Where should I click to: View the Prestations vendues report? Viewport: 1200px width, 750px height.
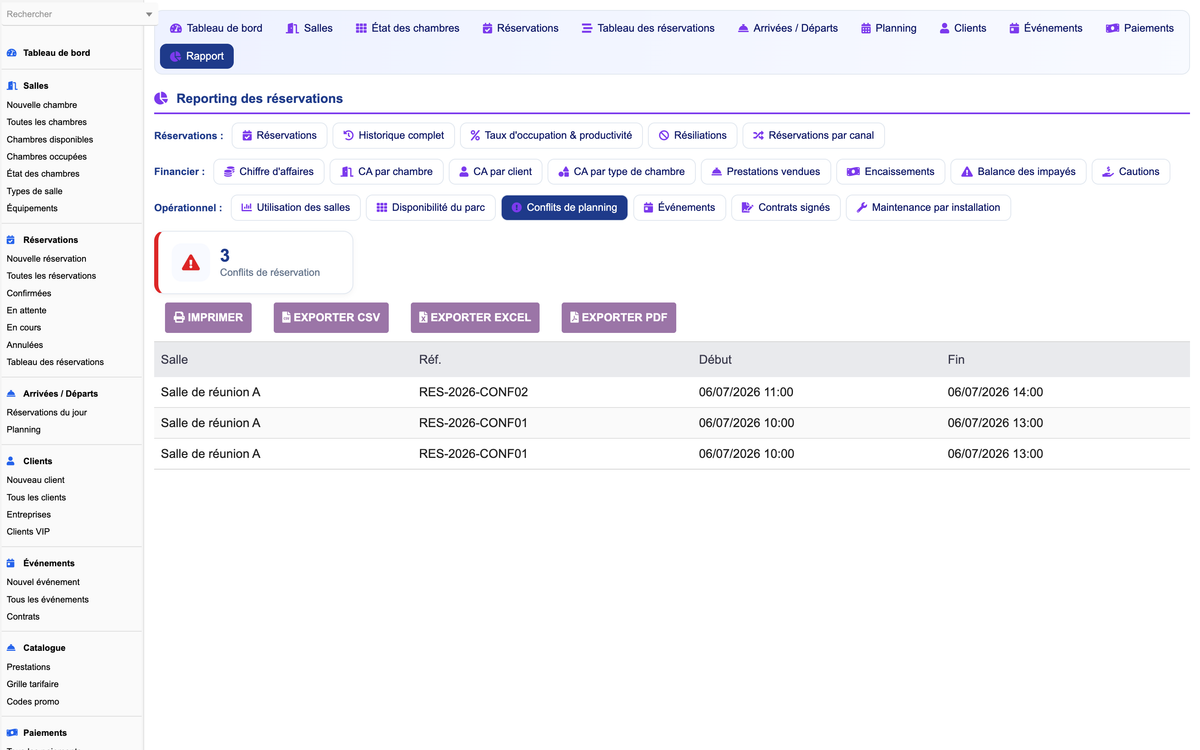[766, 172]
